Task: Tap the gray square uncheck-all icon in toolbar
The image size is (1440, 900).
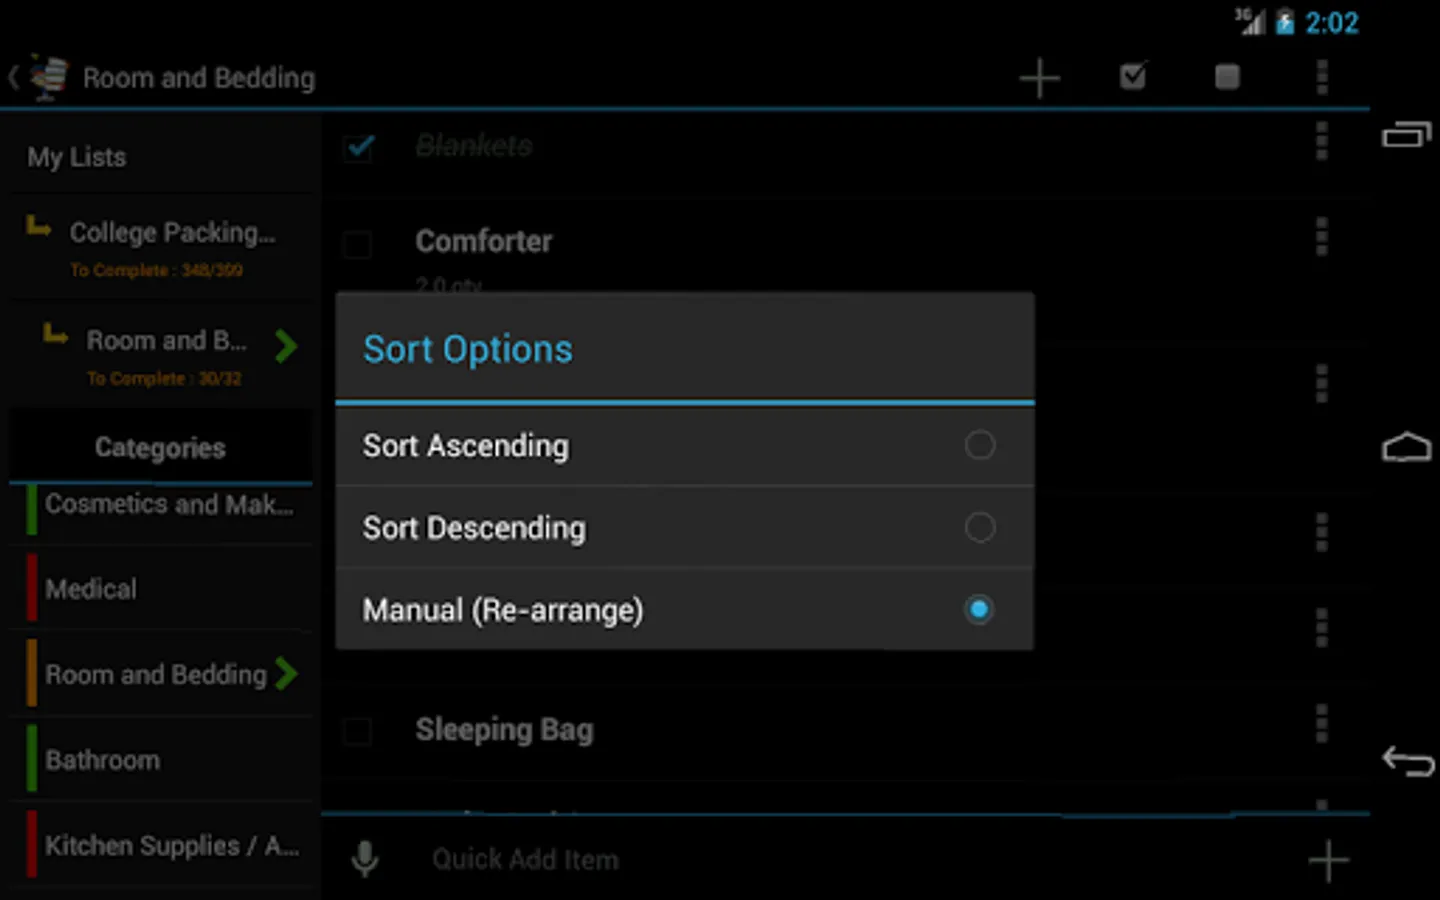Action: 1227,77
